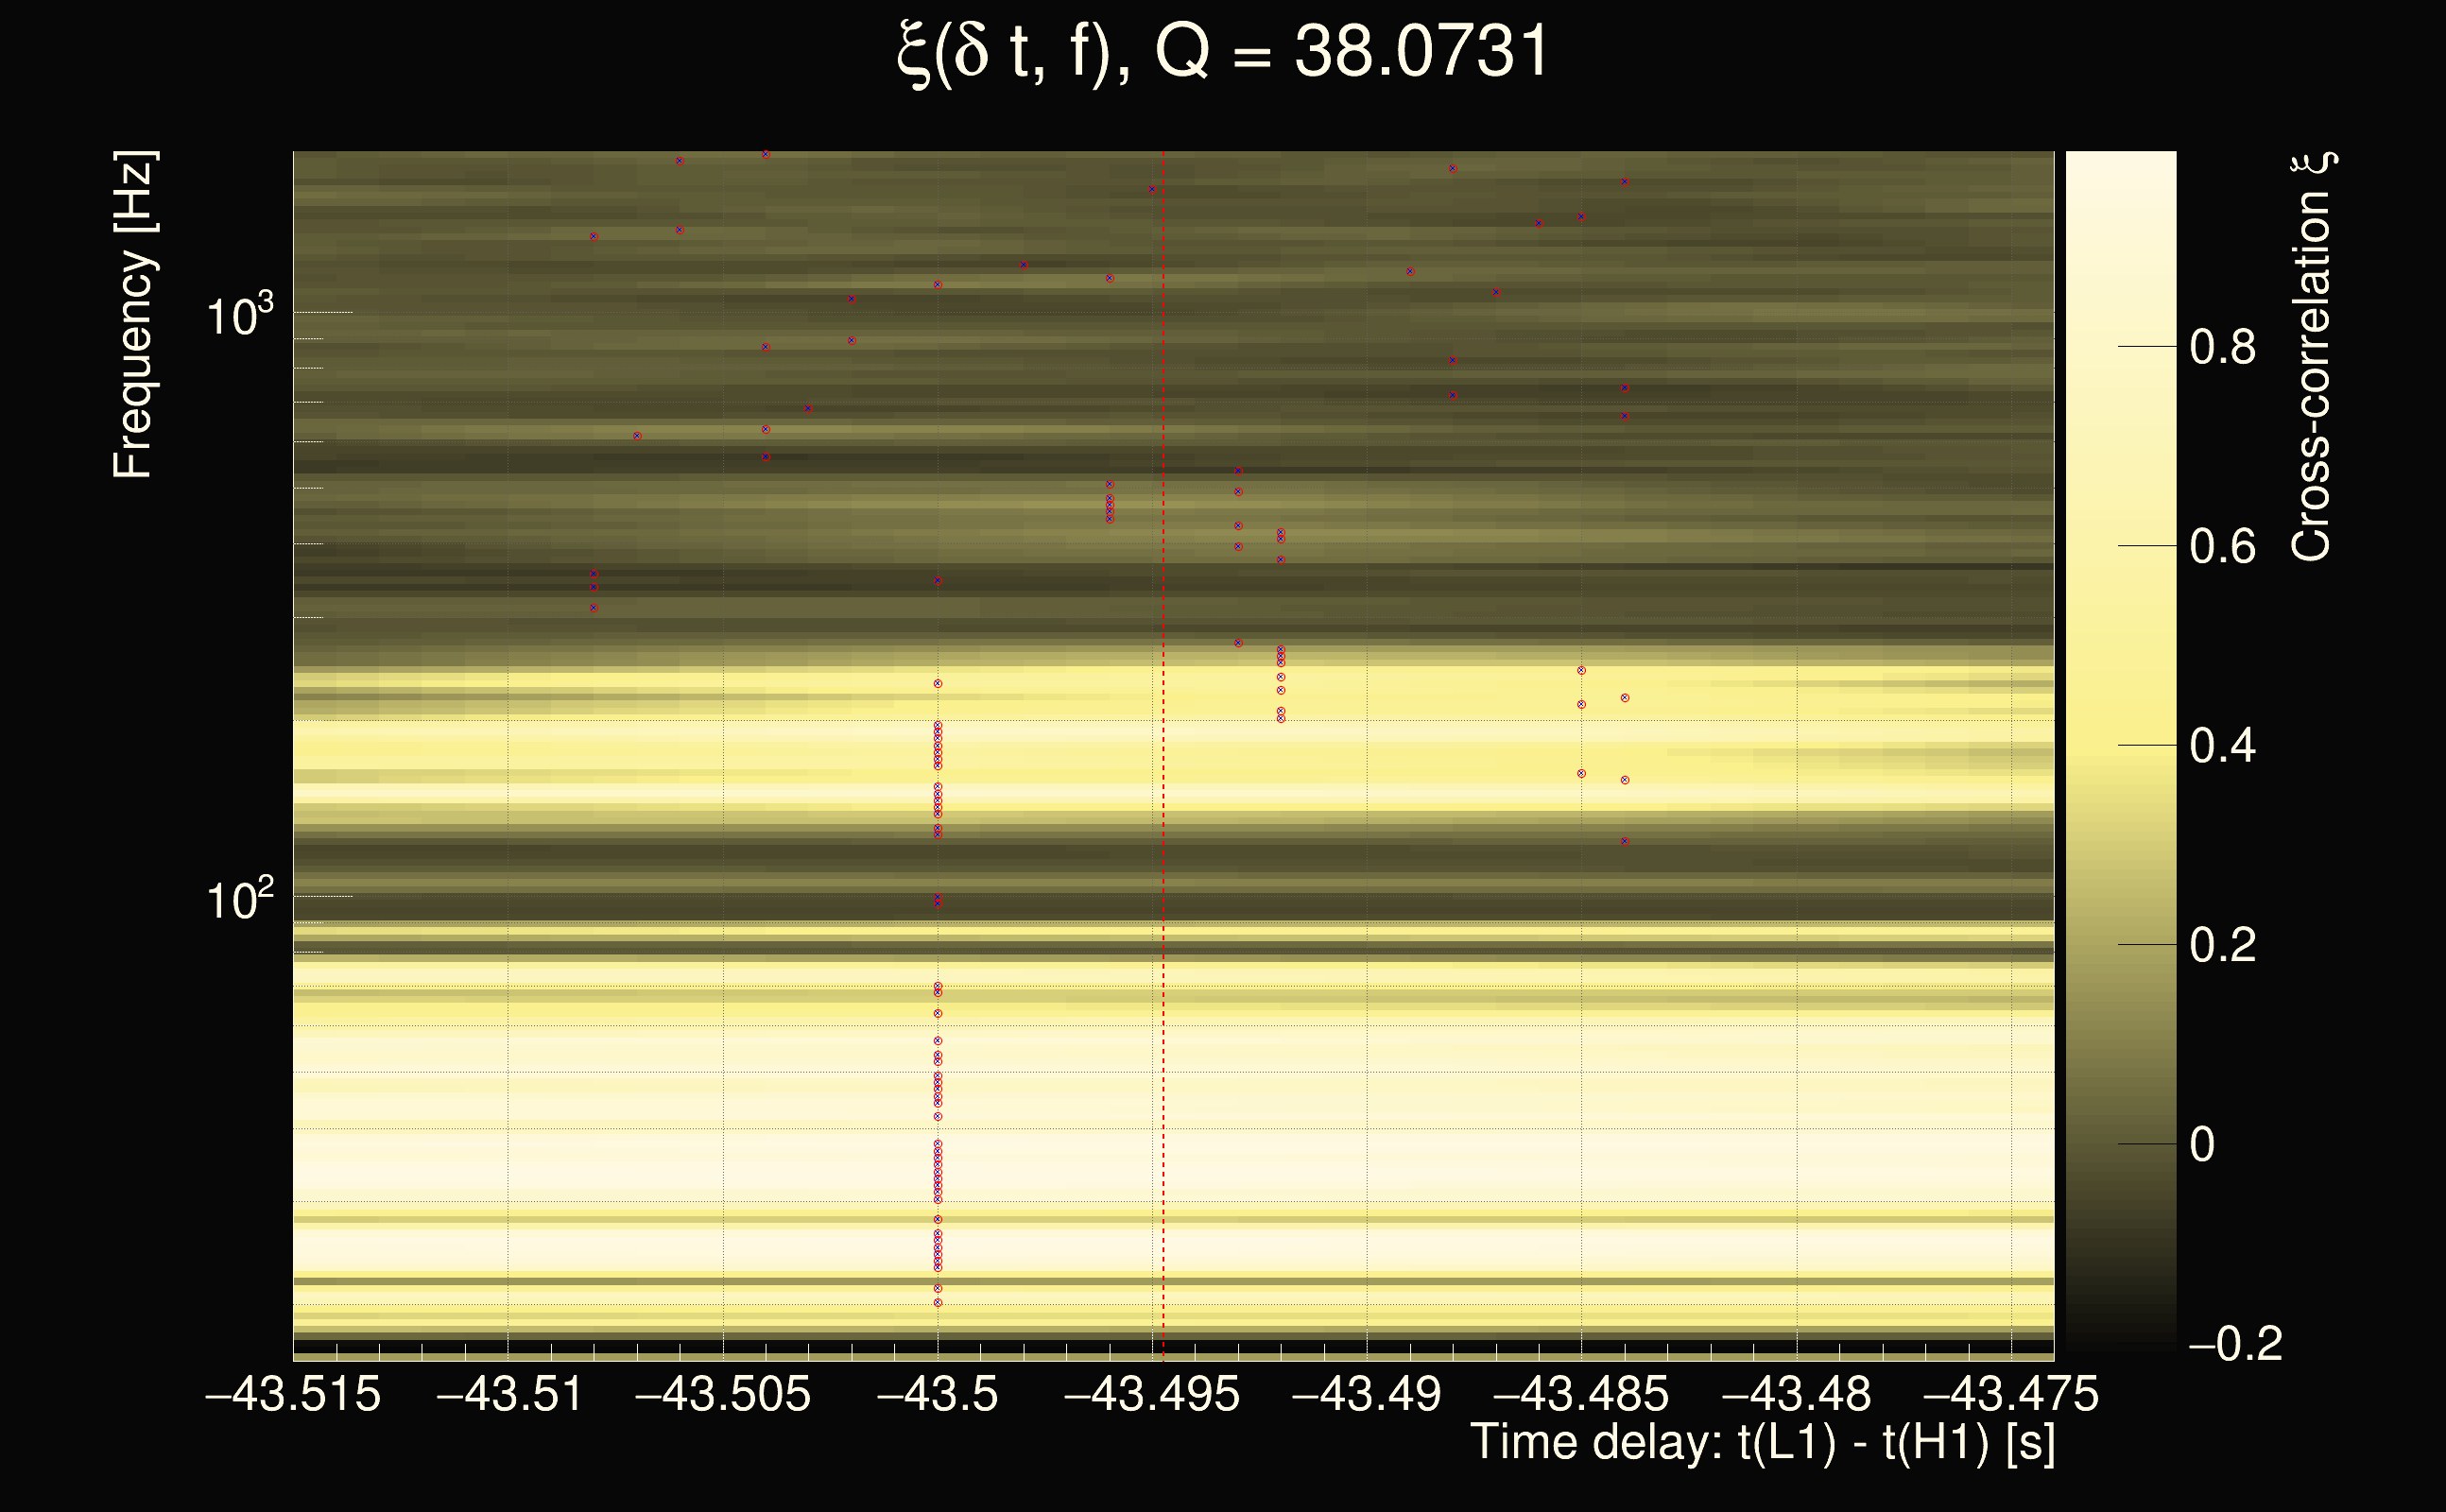
Task: Click the Cross-correlation ξ colorbar label
Action: 2312,357
